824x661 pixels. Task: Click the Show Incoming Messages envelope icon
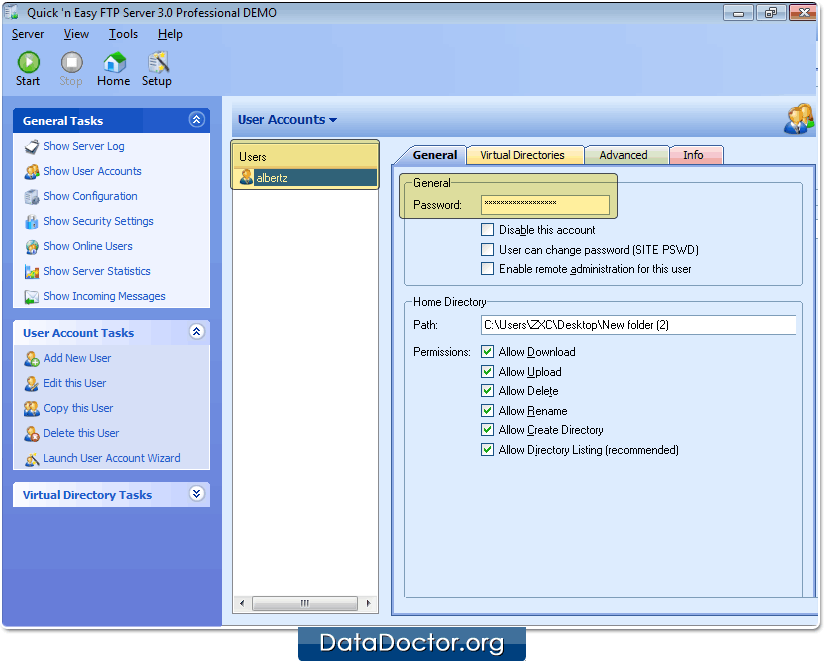point(32,297)
